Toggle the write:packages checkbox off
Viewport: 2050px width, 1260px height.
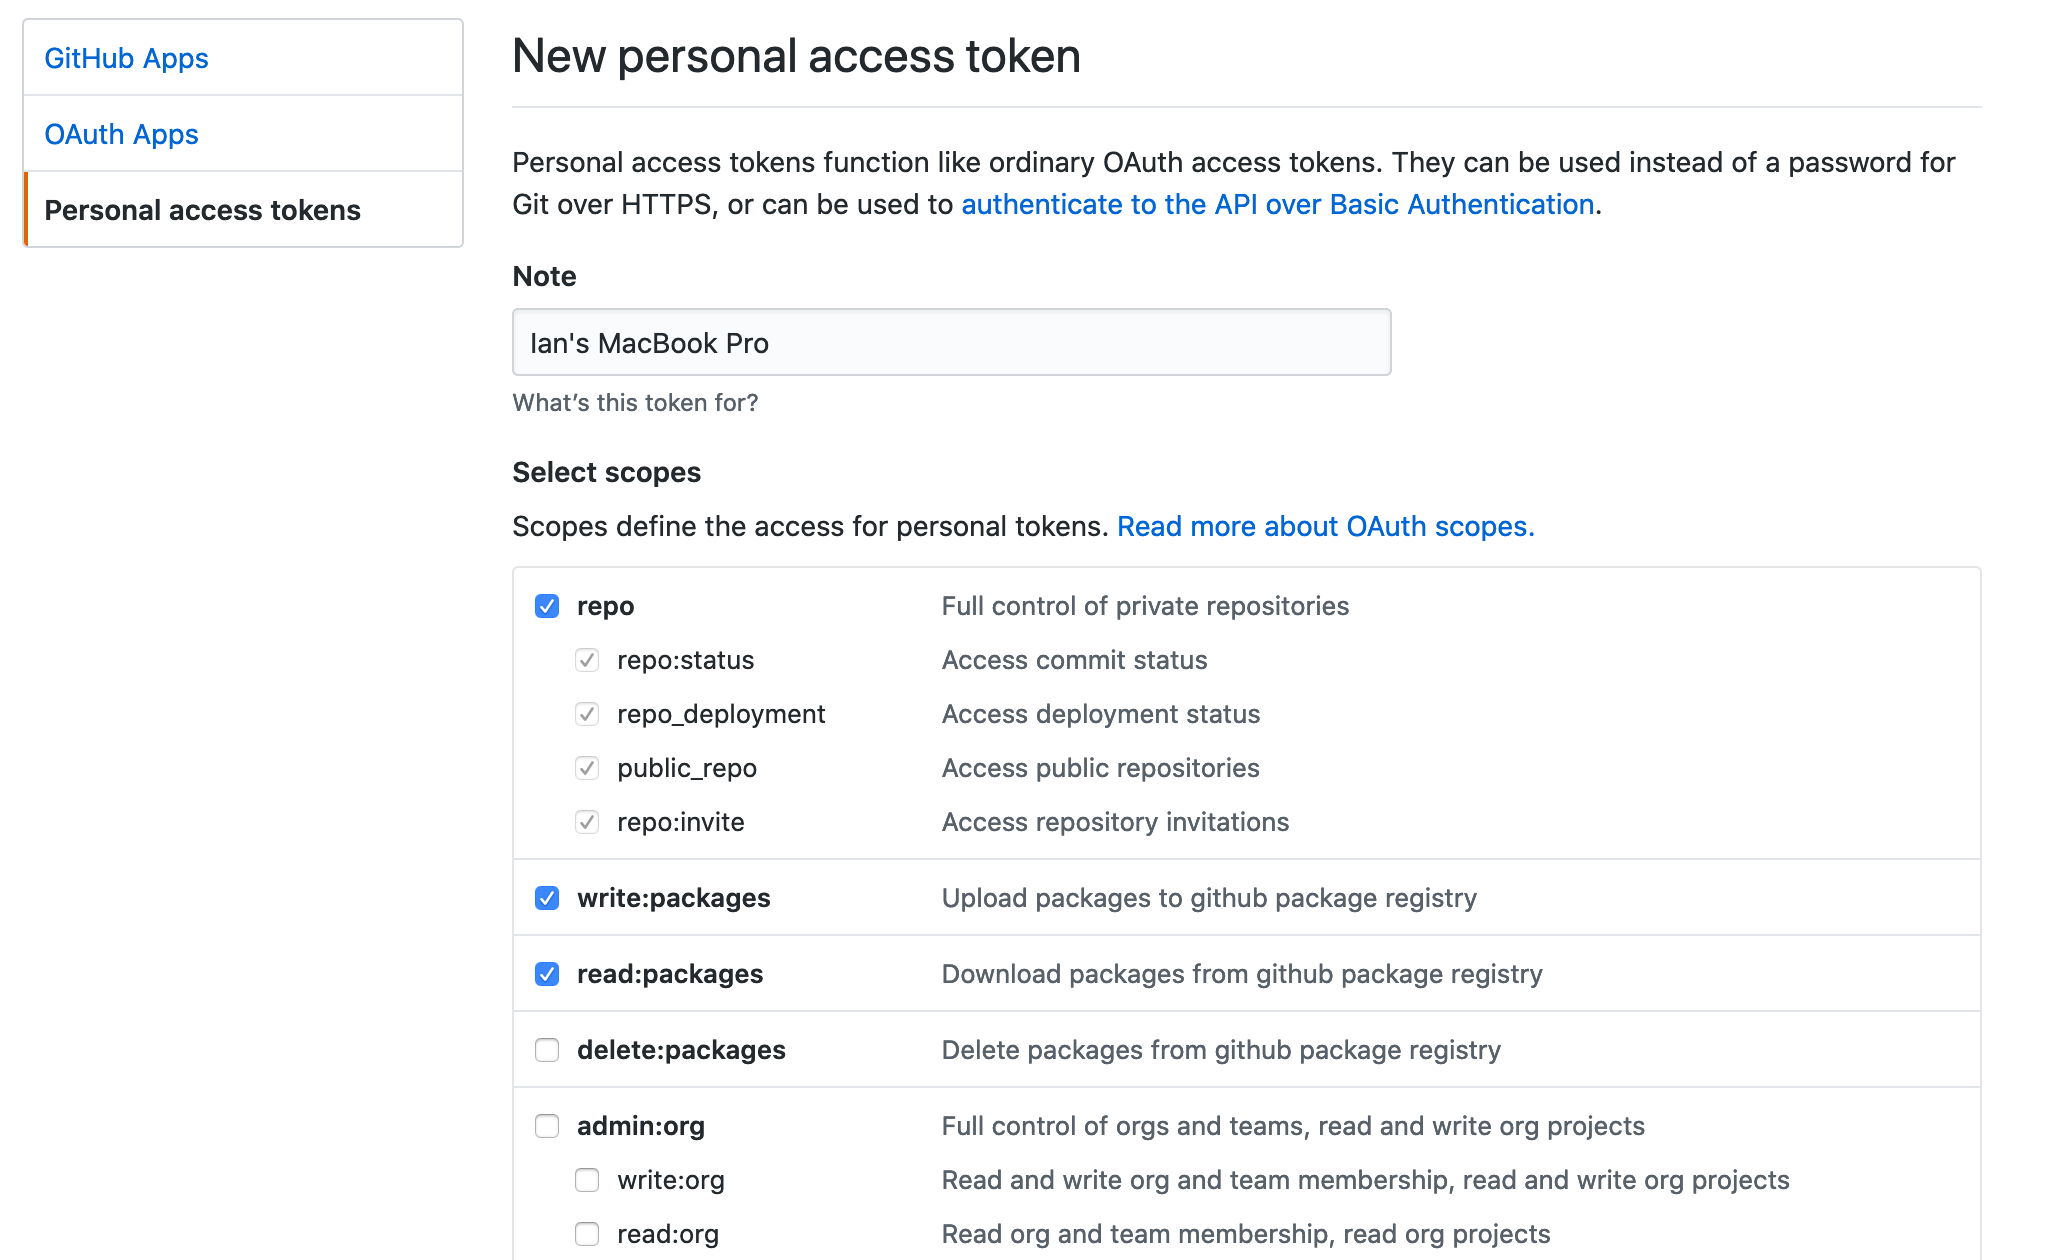(547, 898)
